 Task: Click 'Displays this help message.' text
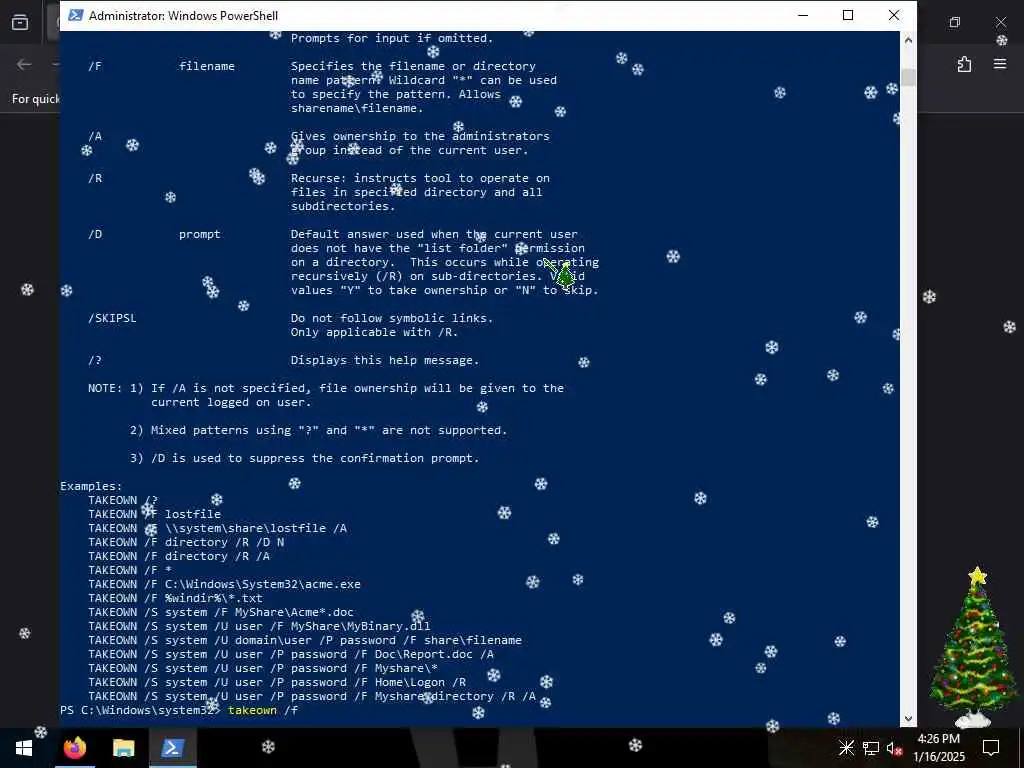coord(385,360)
